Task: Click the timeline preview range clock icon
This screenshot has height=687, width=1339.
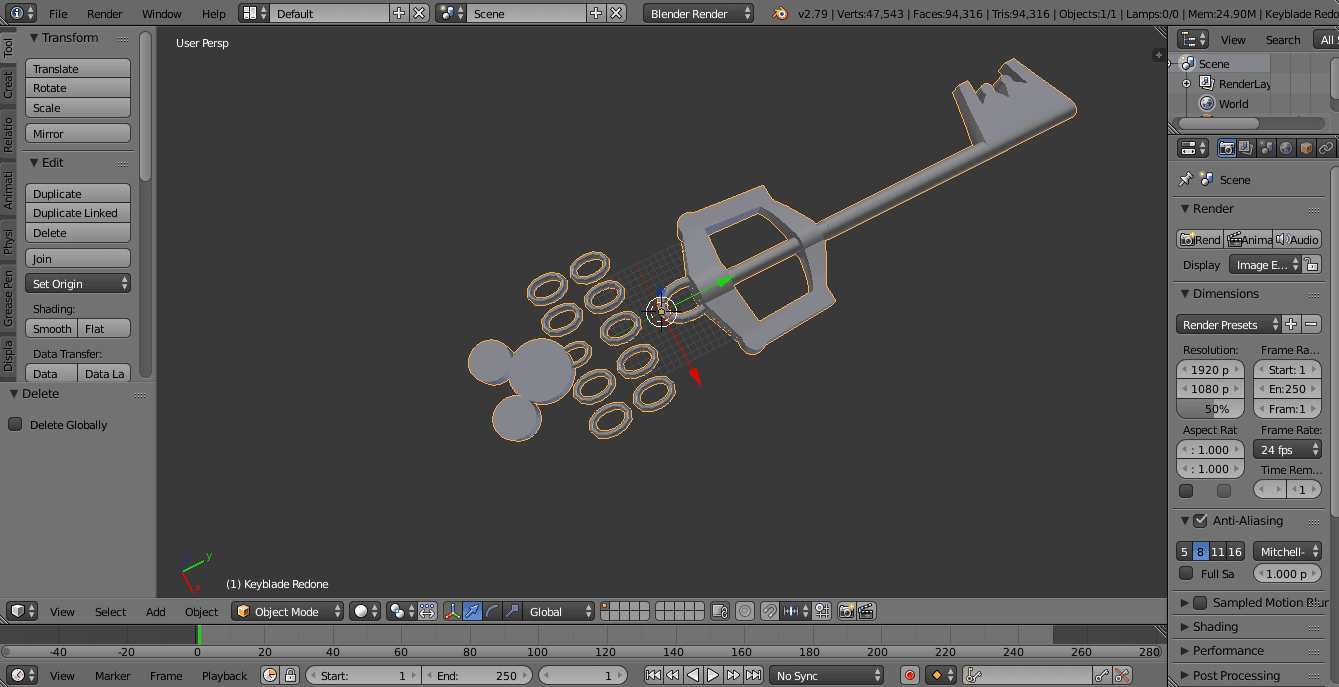Action: pyautogui.click(x=270, y=676)
